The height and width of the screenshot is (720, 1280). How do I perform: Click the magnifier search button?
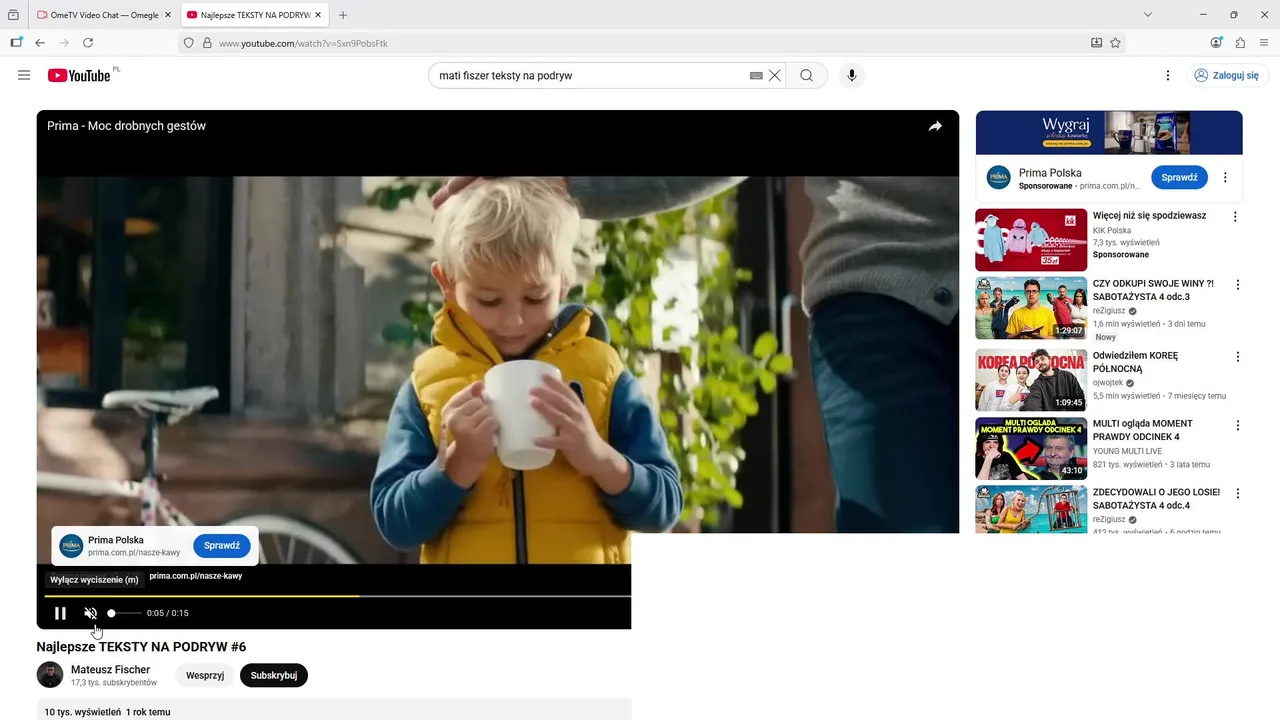(806, 75)
